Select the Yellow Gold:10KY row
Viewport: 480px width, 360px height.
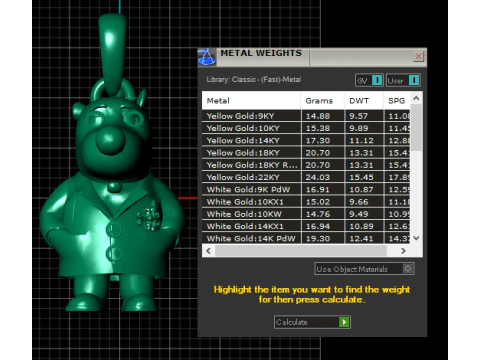(306, 128)
